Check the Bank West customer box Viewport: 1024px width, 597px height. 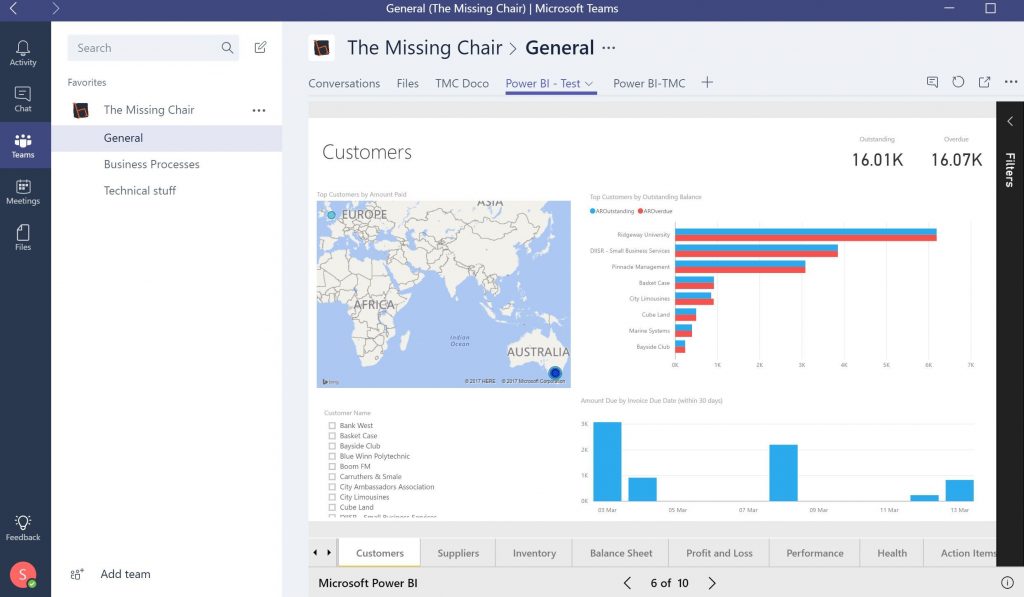pos(332,426)
